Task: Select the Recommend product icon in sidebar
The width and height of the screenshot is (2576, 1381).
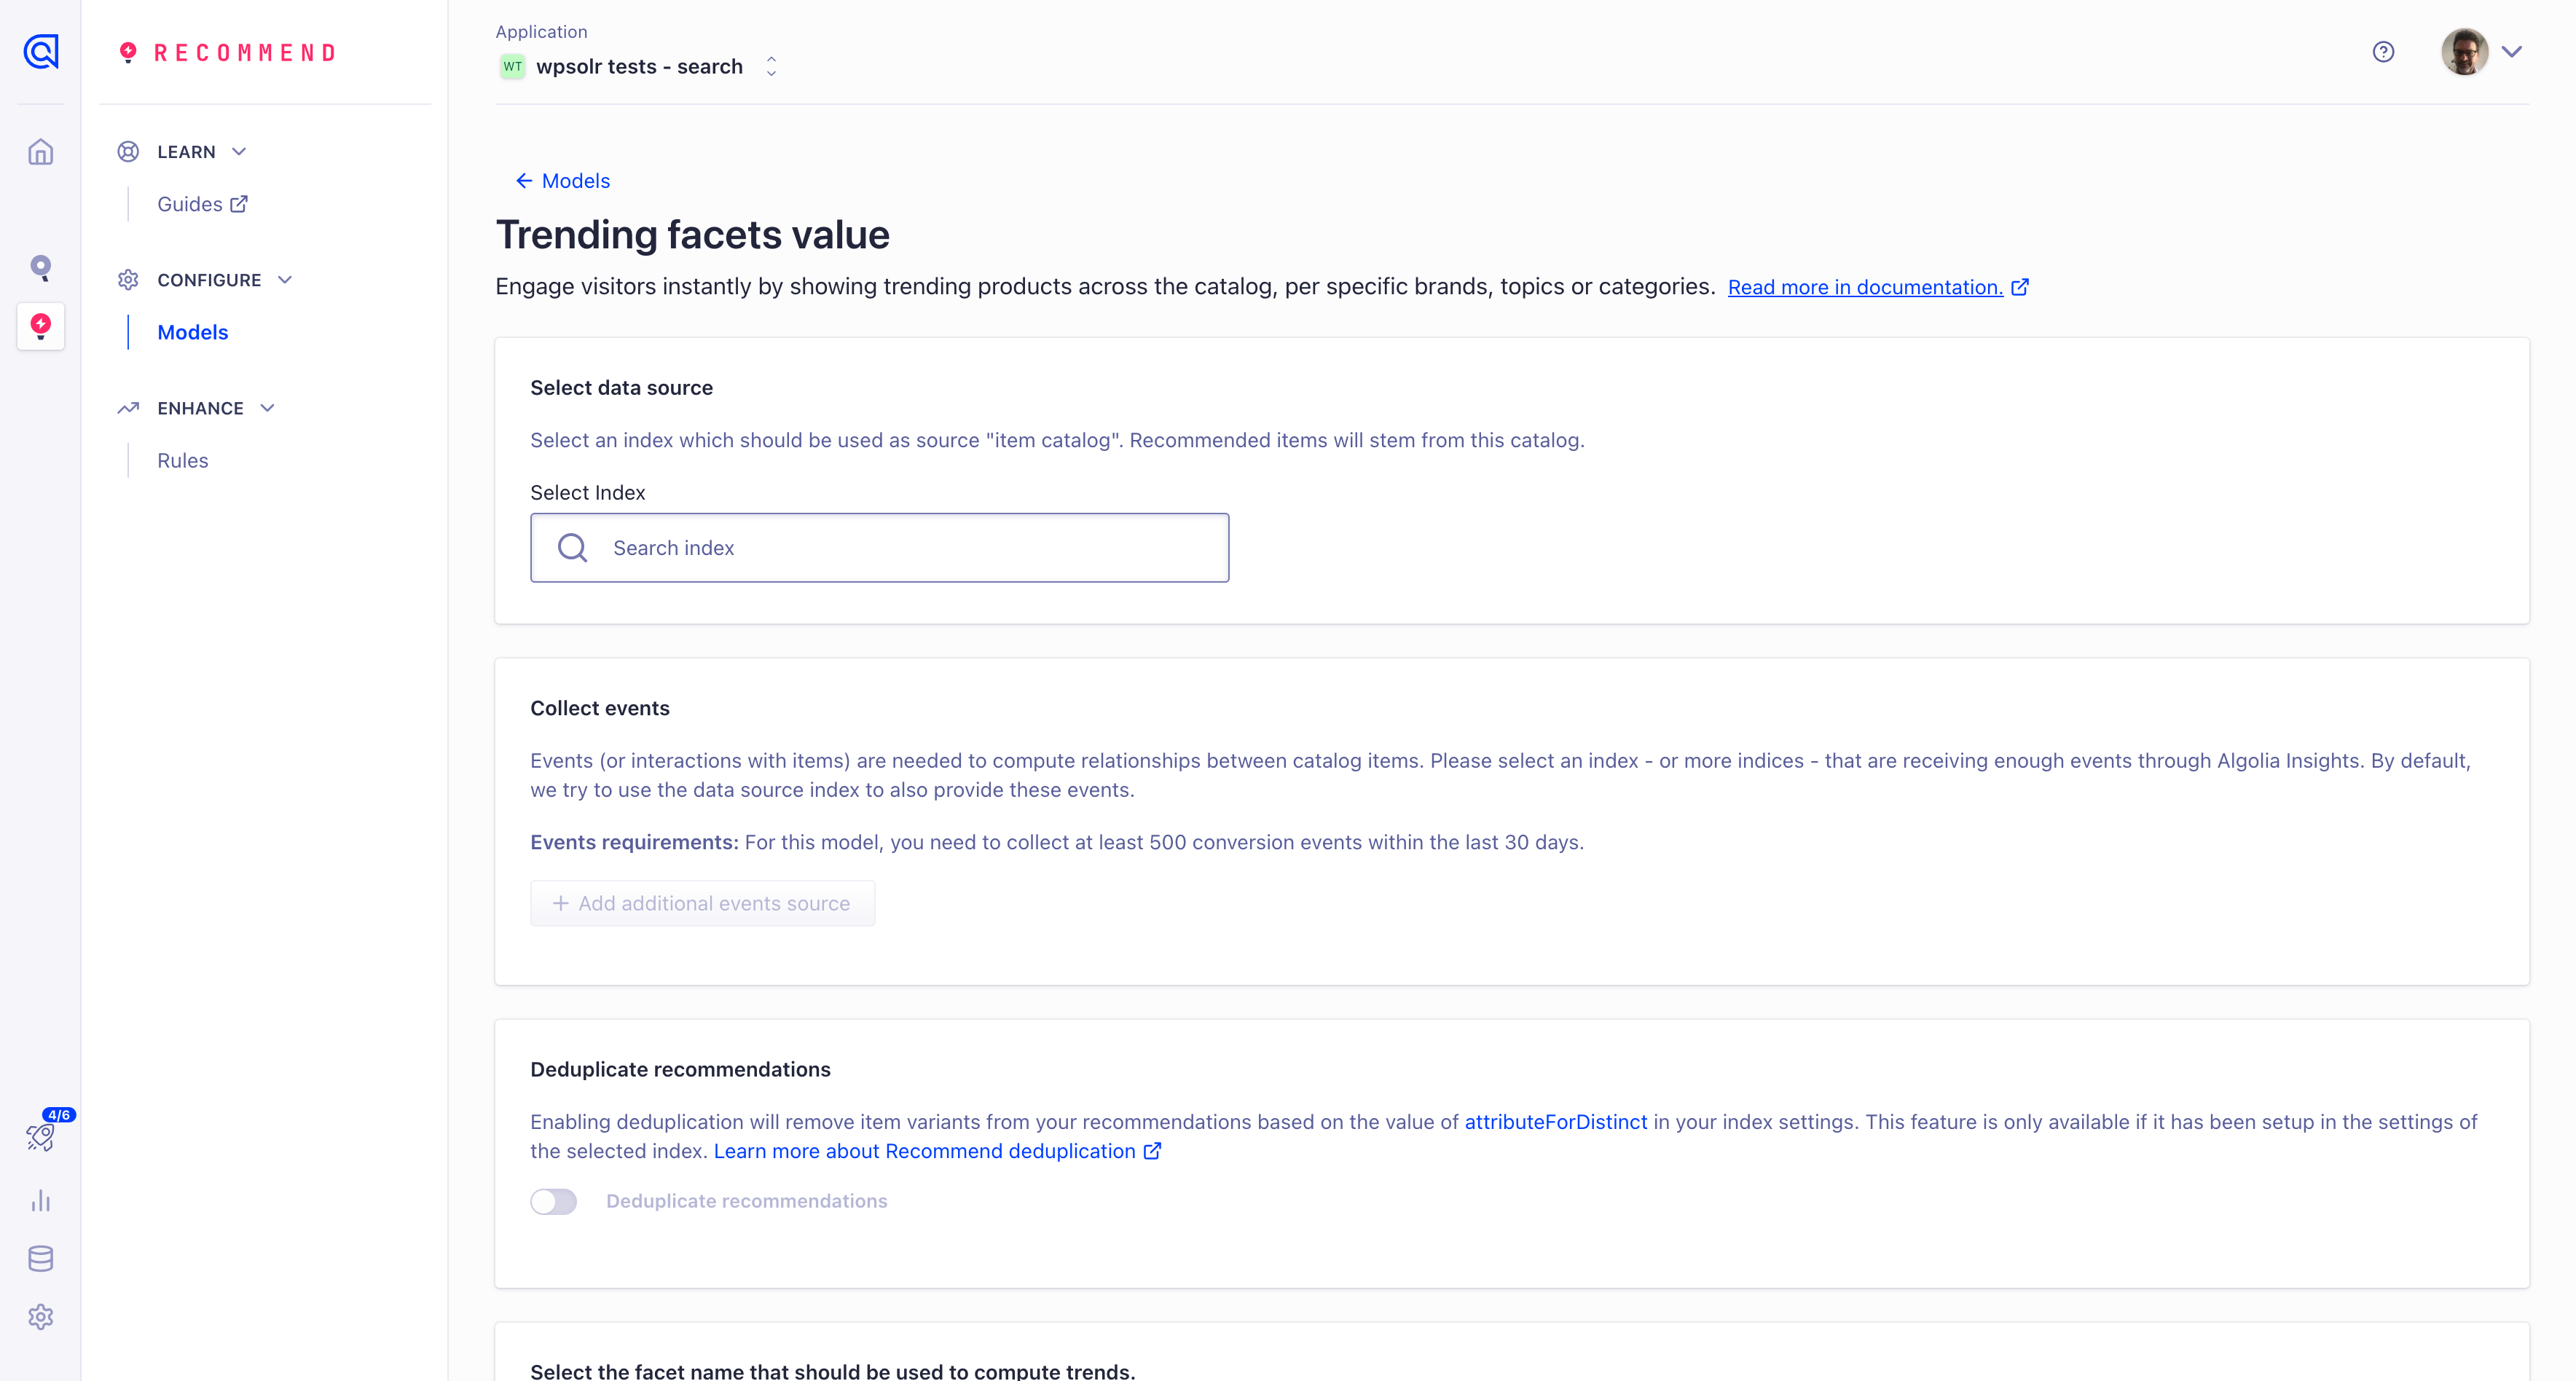Action: pos(41,326)
